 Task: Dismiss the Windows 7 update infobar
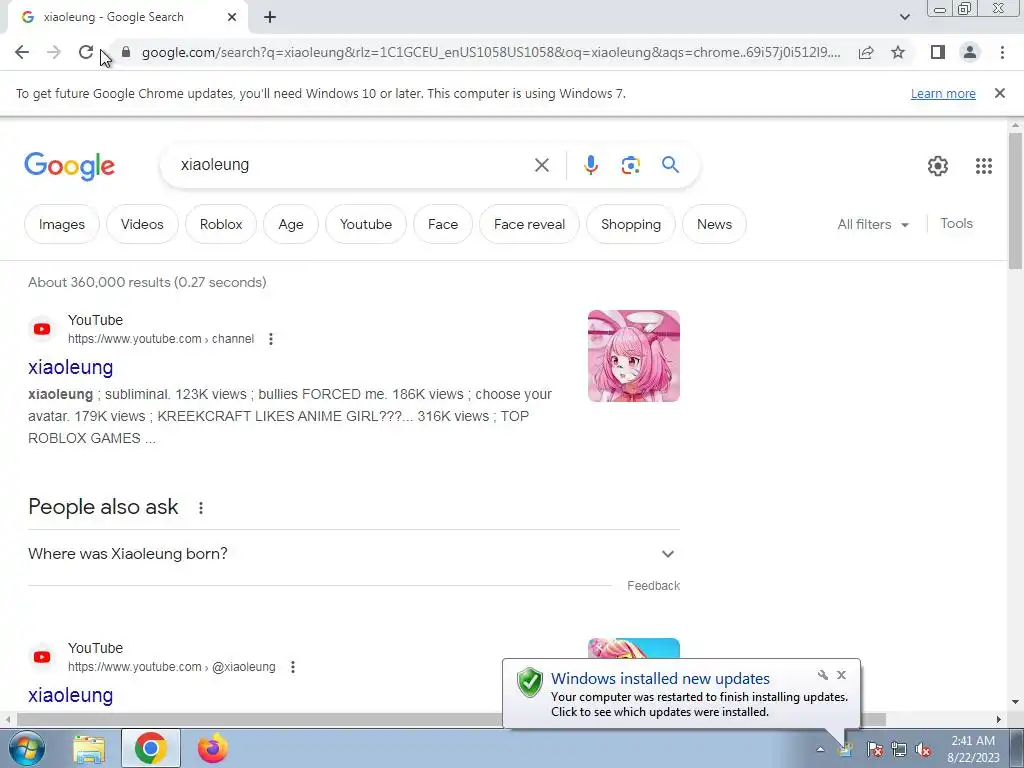[999, 93]
